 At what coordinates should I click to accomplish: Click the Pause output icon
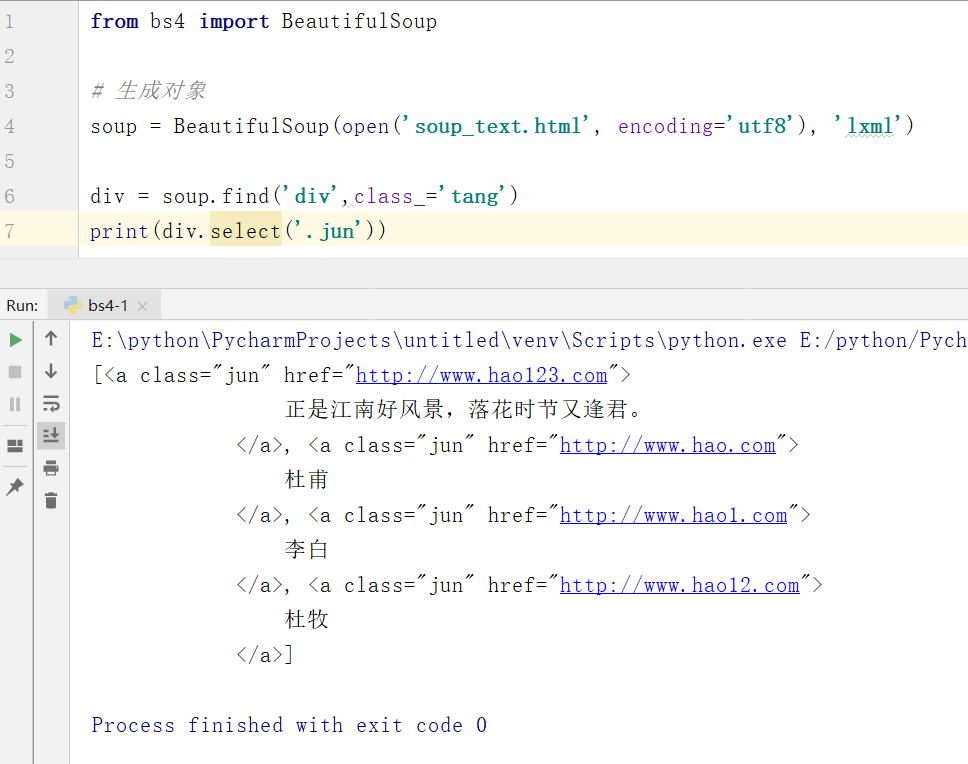15,404
